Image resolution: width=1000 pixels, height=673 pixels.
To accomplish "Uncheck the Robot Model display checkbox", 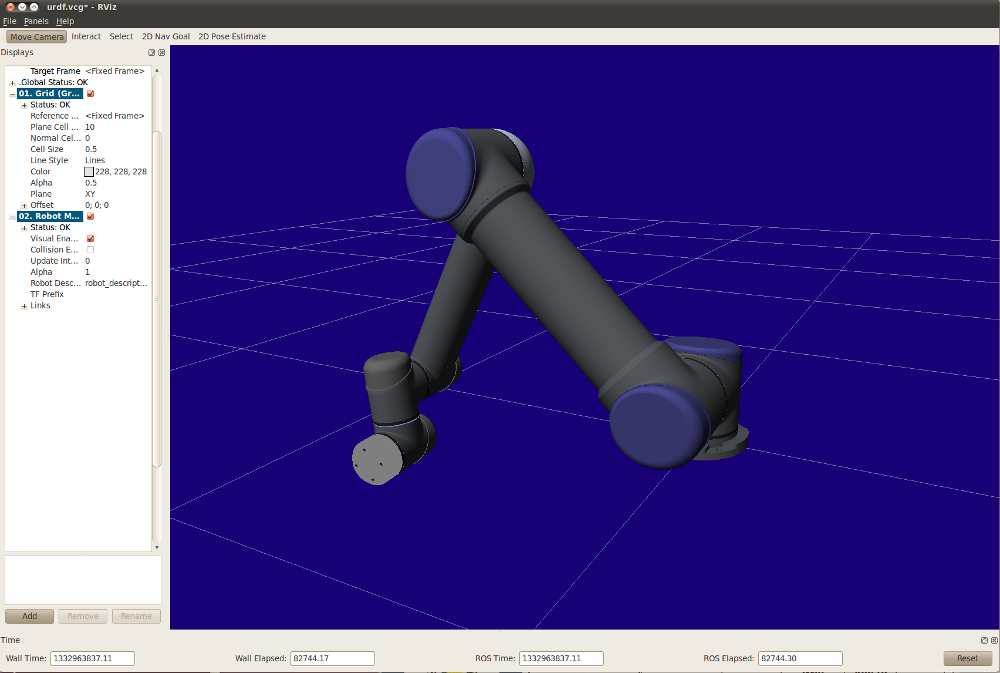I will (91, 216).
